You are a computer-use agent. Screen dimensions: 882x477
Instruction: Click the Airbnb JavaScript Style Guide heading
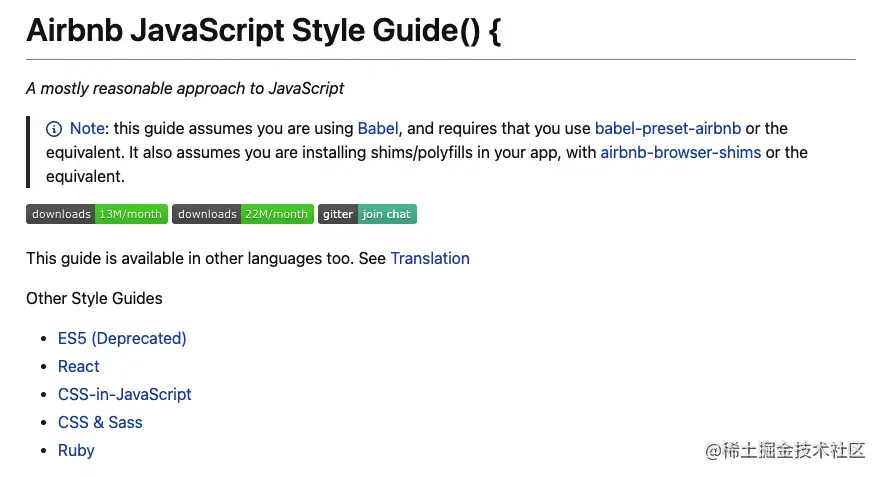263,30
